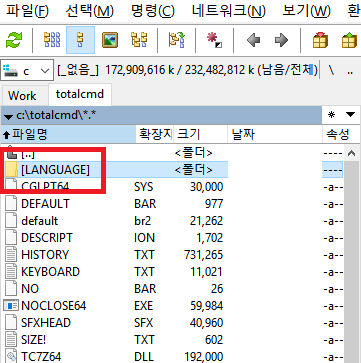Go to root with backslash button
Screen dimensions: 361x363
(332, 71)
